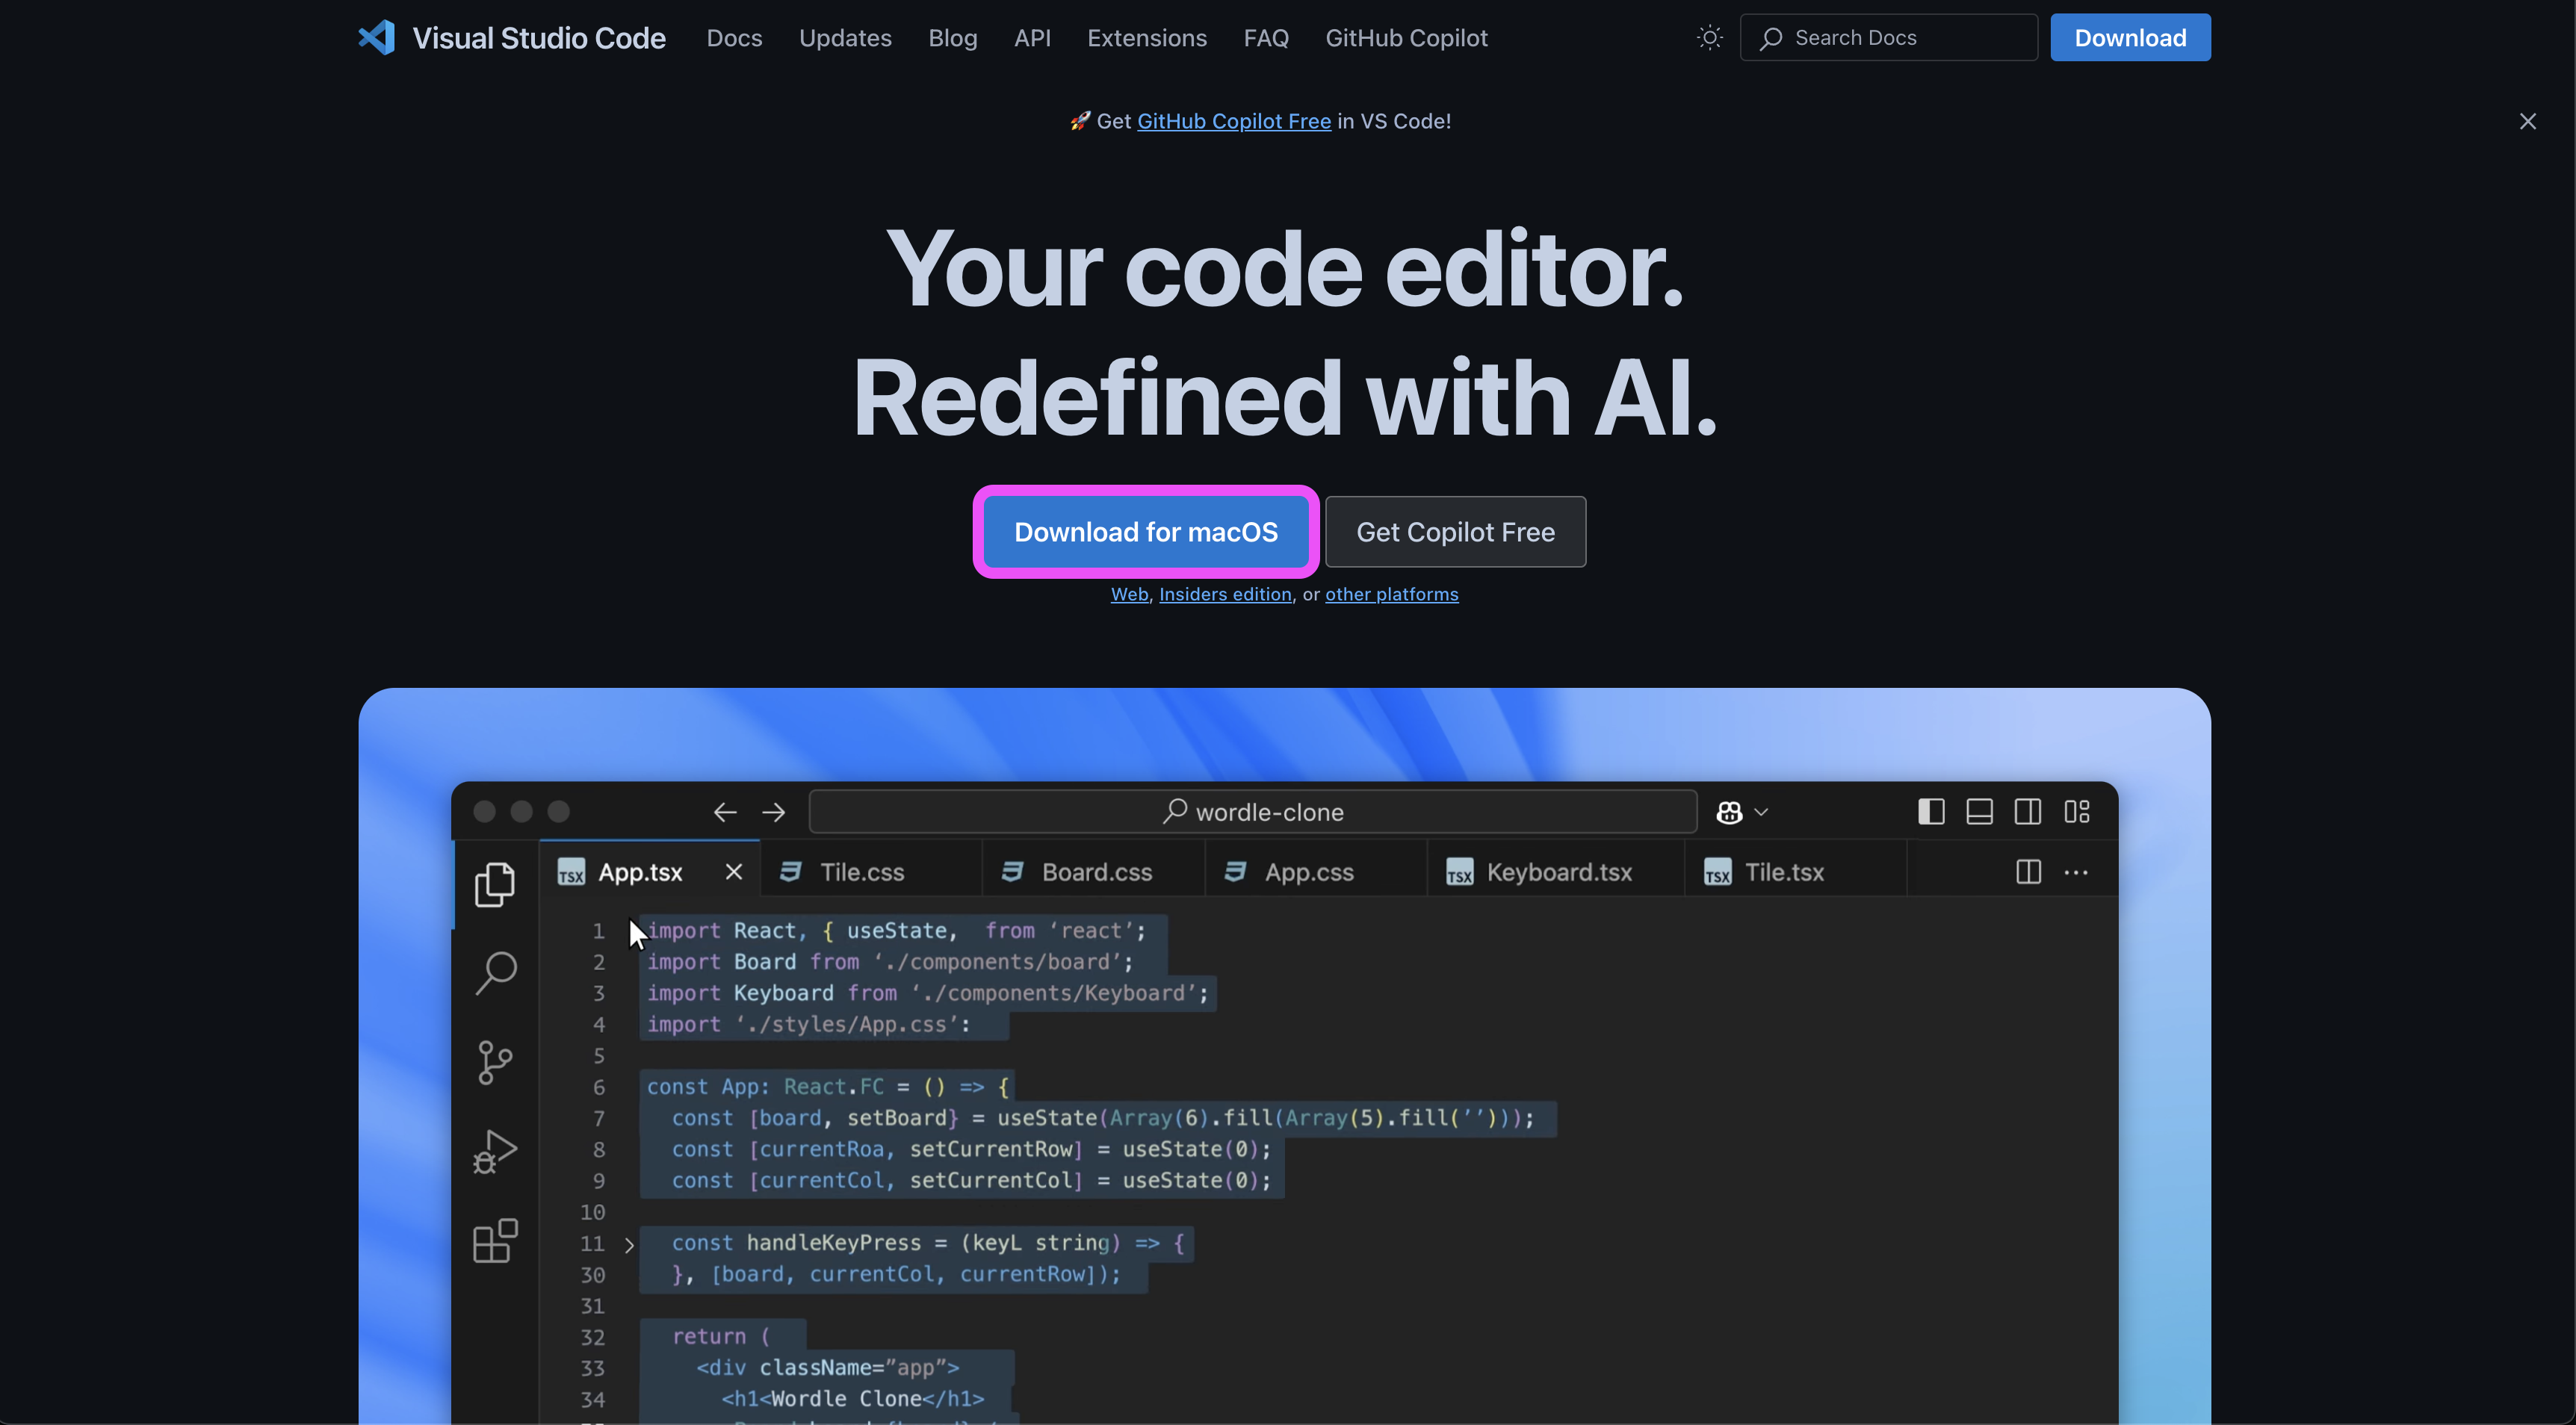Open the Insiders edition link
Viewport: 2576px width, 1425px height.
tap(1224, 594)
